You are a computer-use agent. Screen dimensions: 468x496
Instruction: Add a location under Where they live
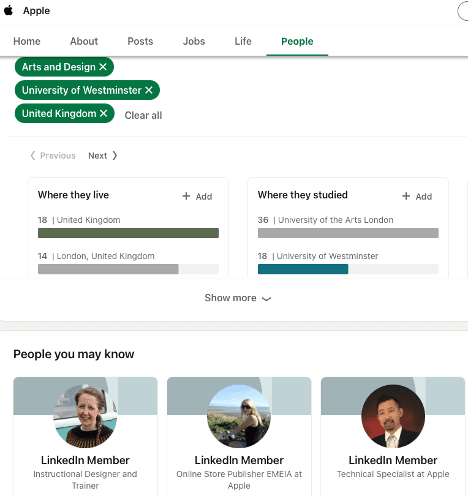tap(197, 196)
